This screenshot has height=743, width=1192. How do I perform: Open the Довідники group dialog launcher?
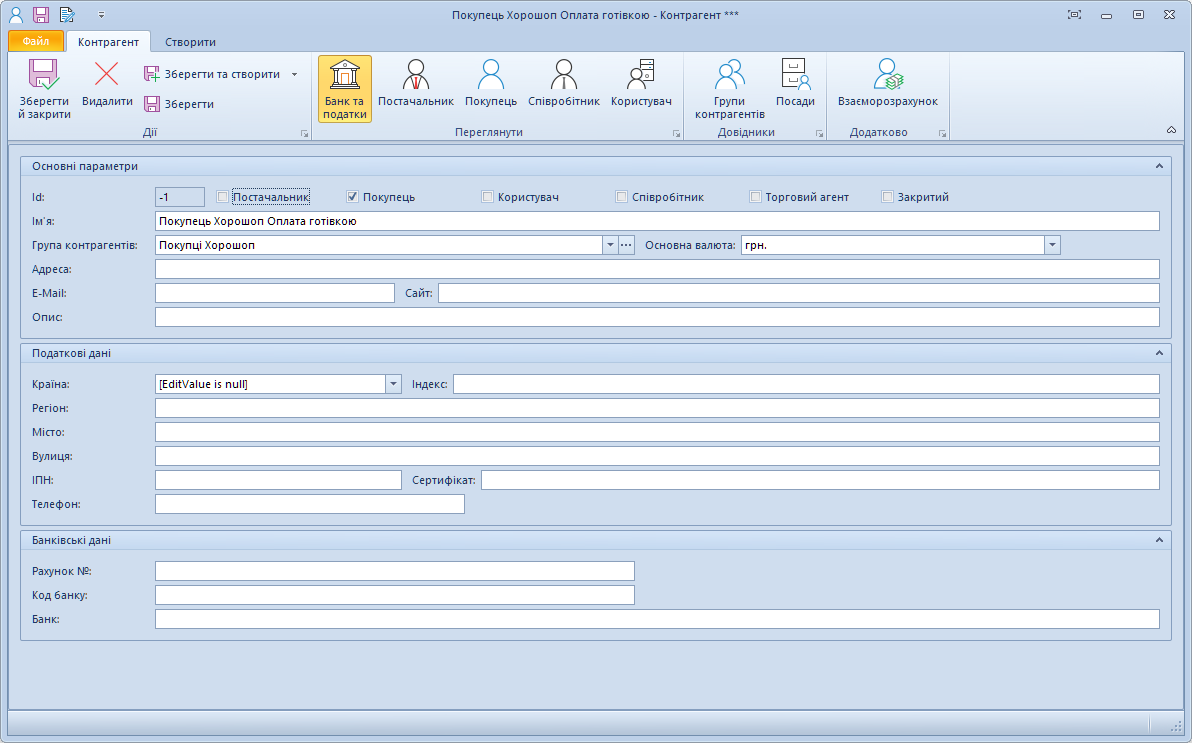pos(820,133)
